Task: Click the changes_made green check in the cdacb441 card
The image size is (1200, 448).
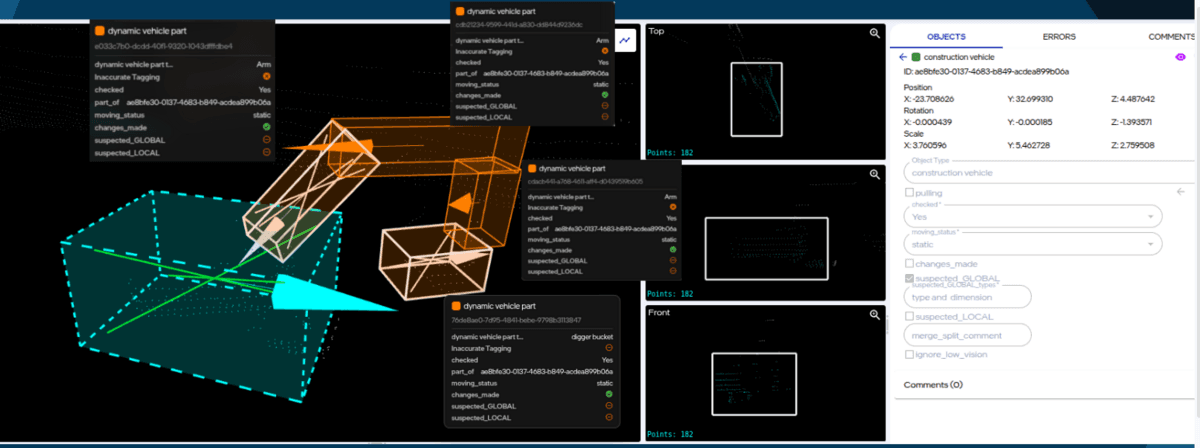Action: (x=673, y=250)
